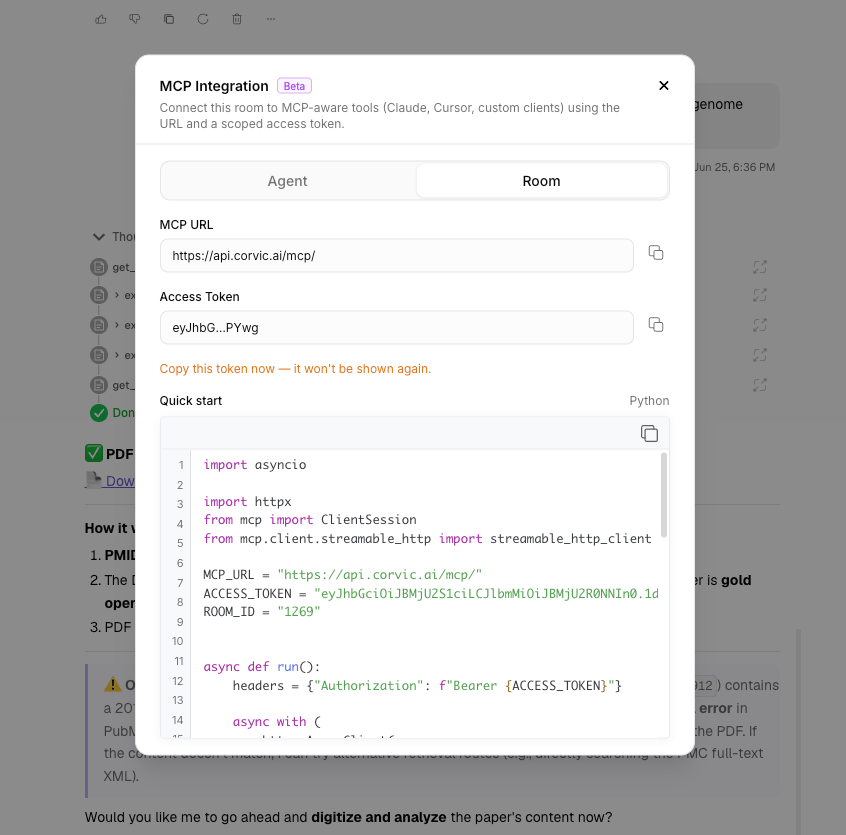Click the Beta badge label

(x=294, y=86)
